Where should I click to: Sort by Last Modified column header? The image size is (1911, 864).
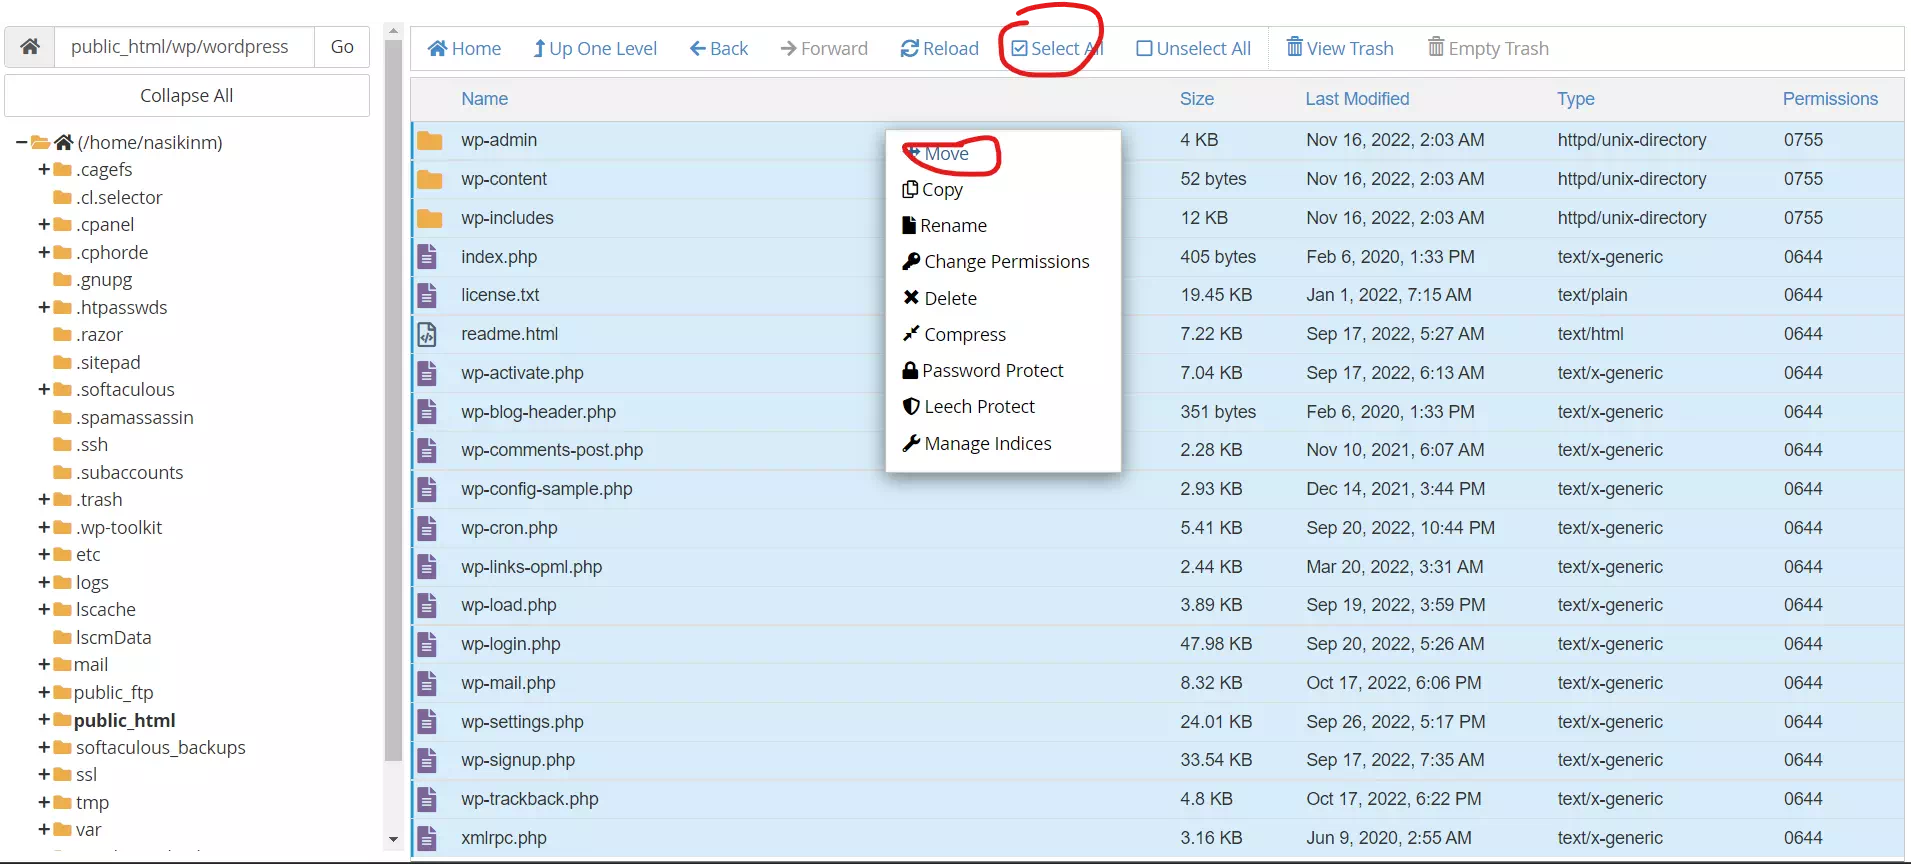tap(1357, 99)
